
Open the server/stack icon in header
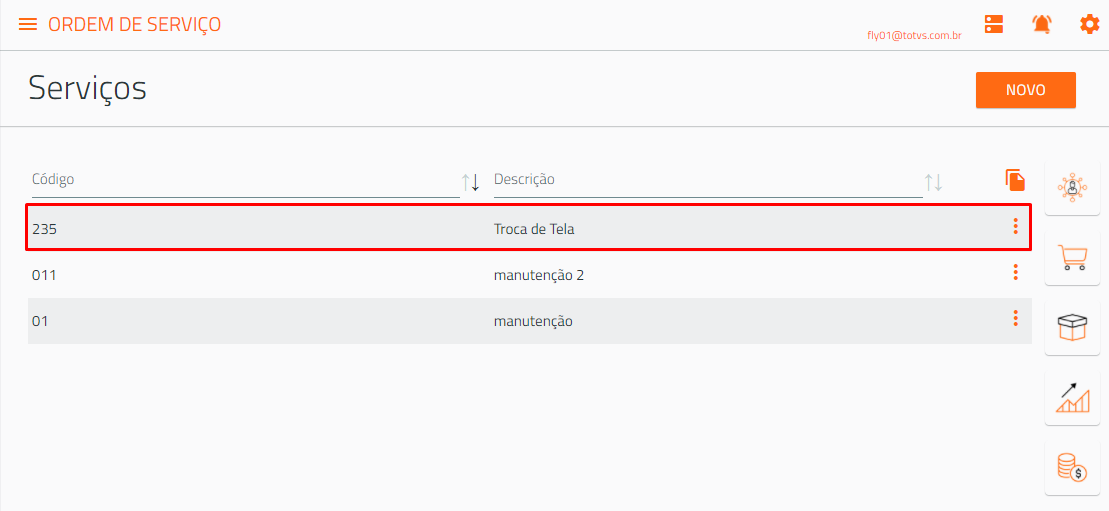pos(994,24)
